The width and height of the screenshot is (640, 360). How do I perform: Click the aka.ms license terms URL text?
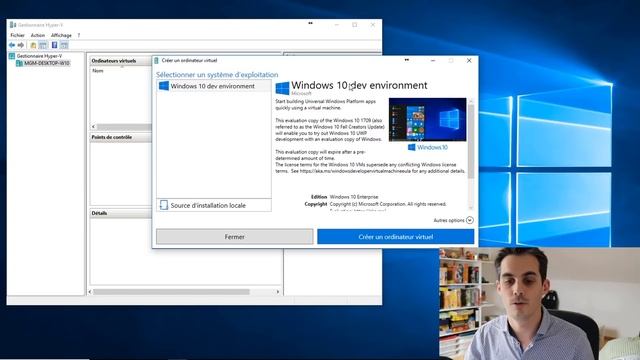click(356, 171)
